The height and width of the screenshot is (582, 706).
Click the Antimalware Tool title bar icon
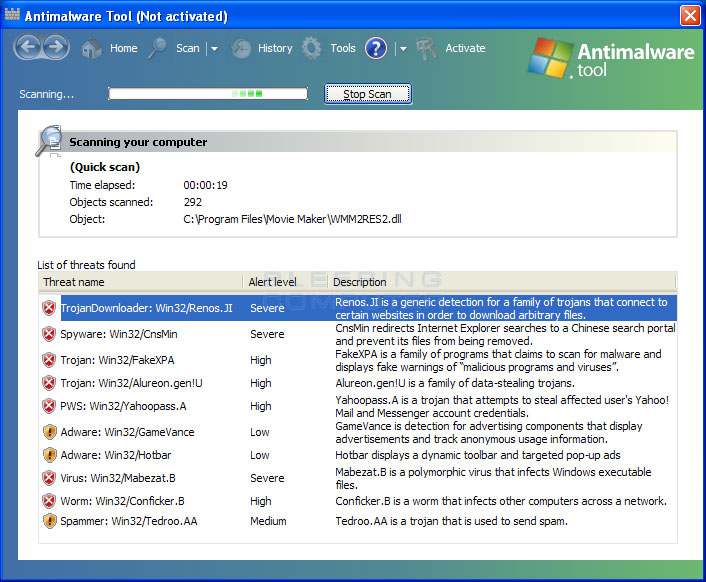pyautogui.click(x=12, y=15)
